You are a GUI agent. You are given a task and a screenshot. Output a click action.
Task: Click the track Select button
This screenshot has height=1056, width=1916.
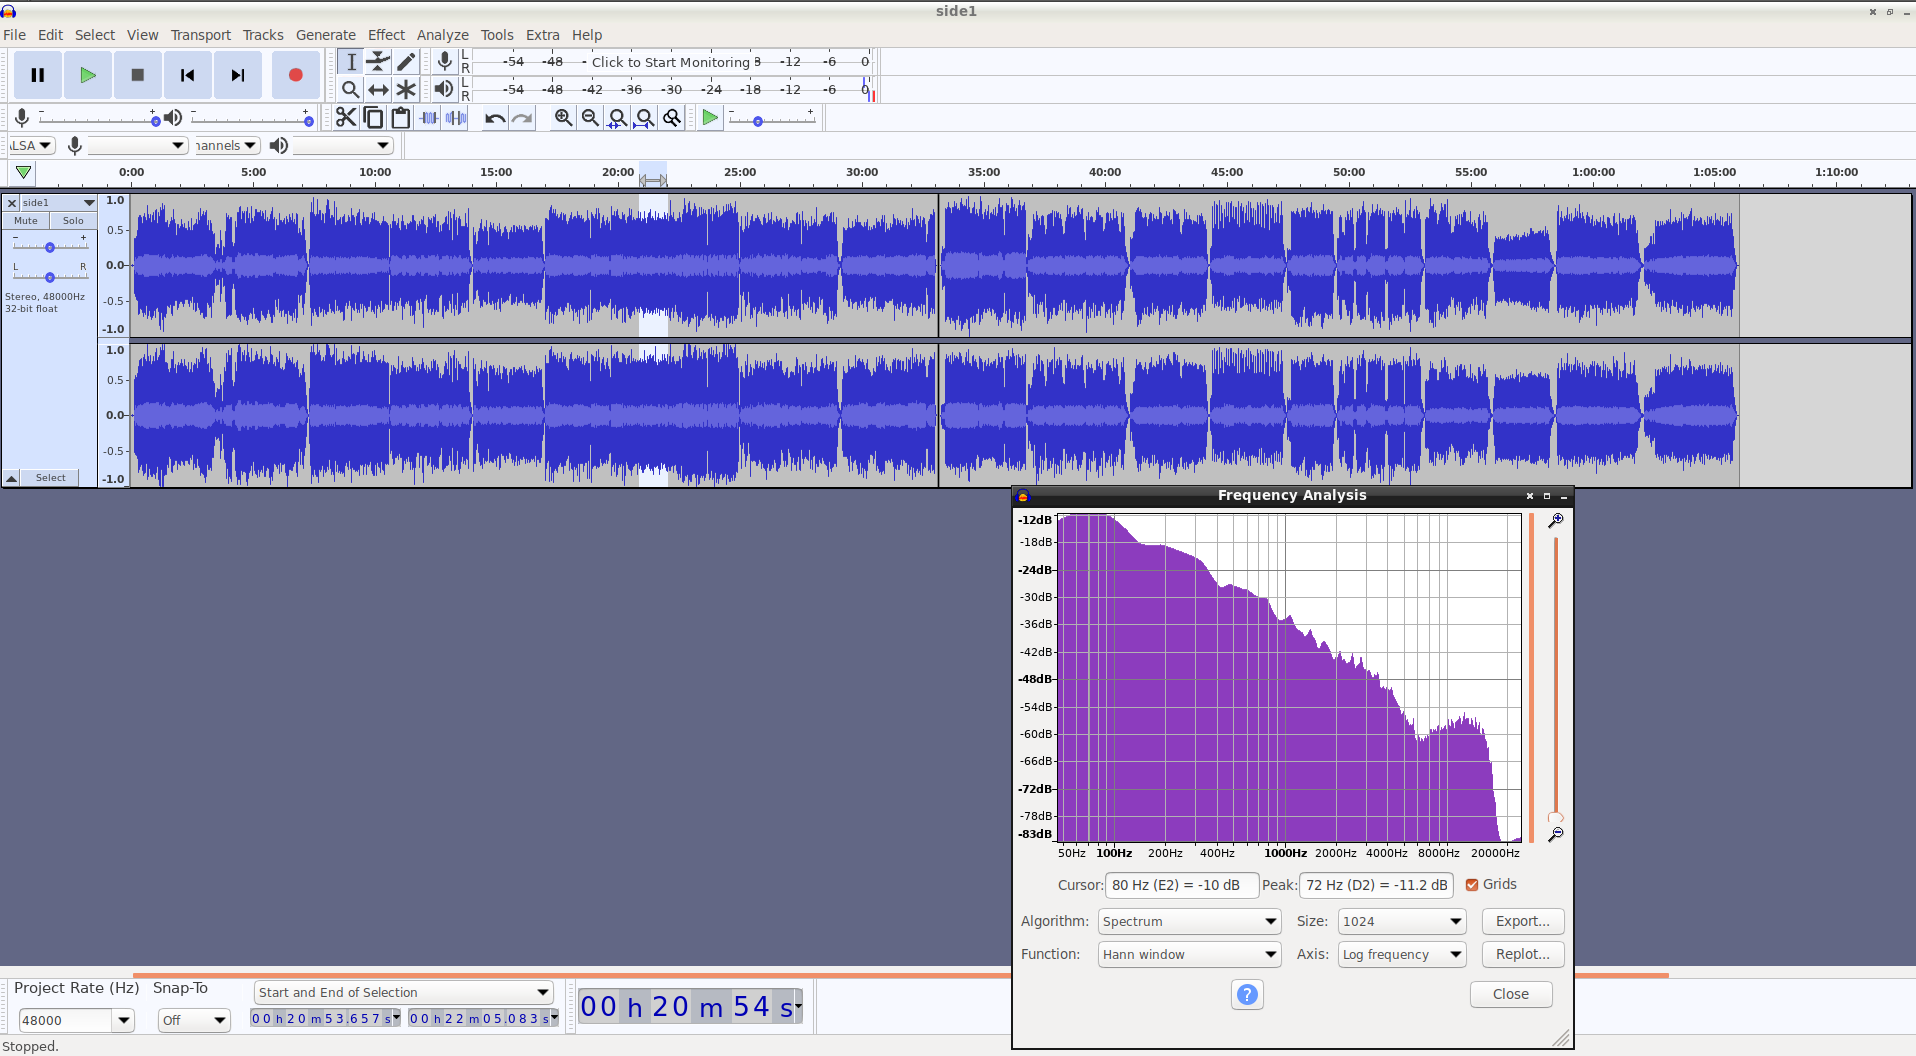[x=51, y=478]
